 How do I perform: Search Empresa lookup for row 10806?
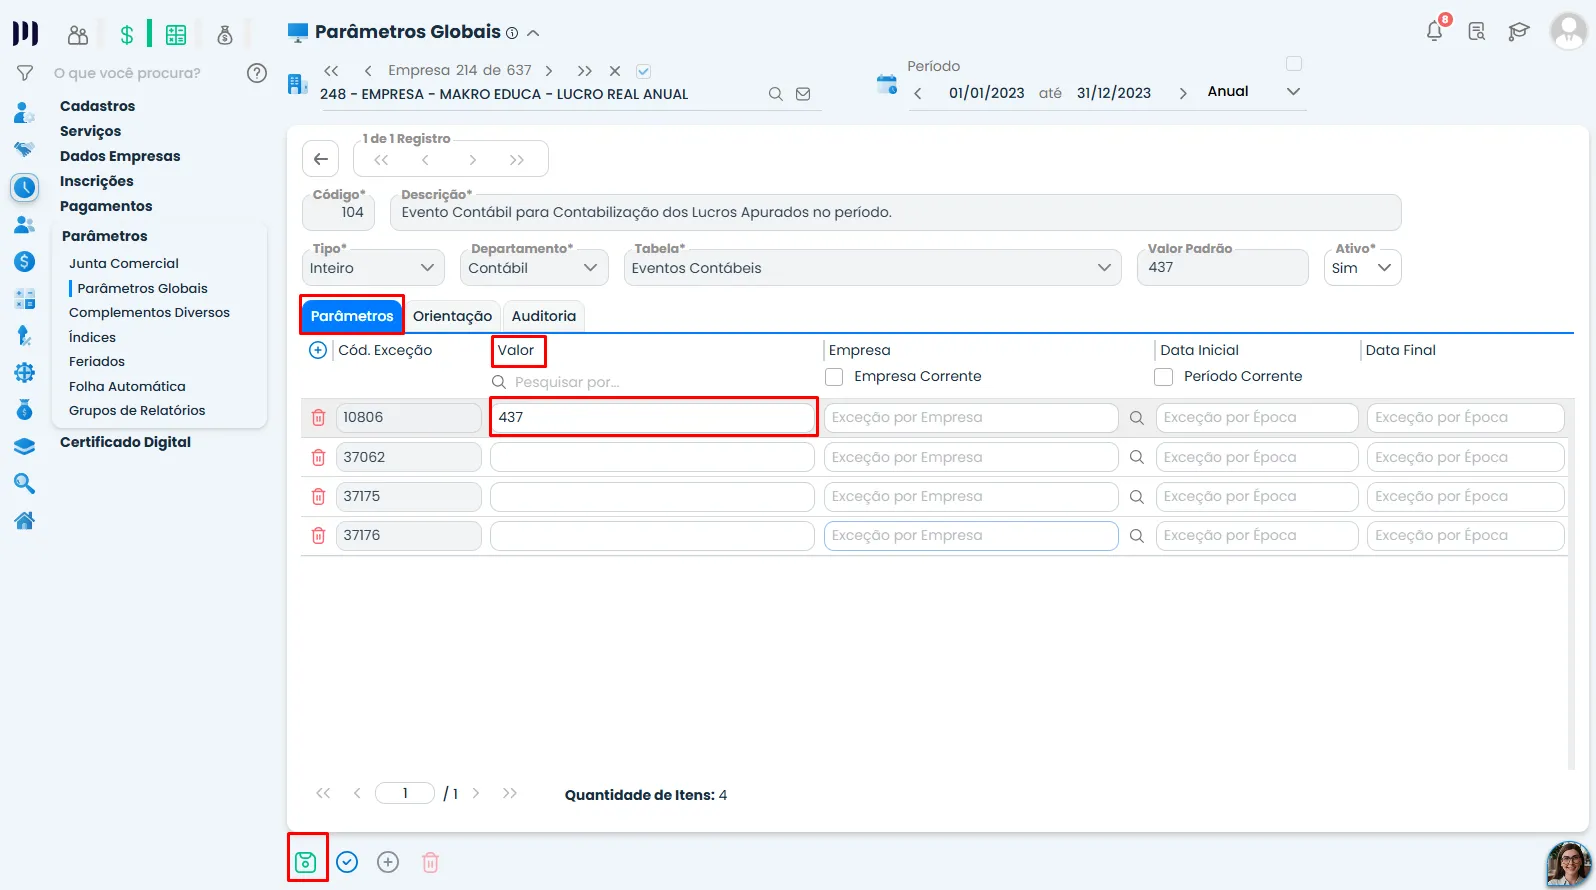pos(1137,418)
